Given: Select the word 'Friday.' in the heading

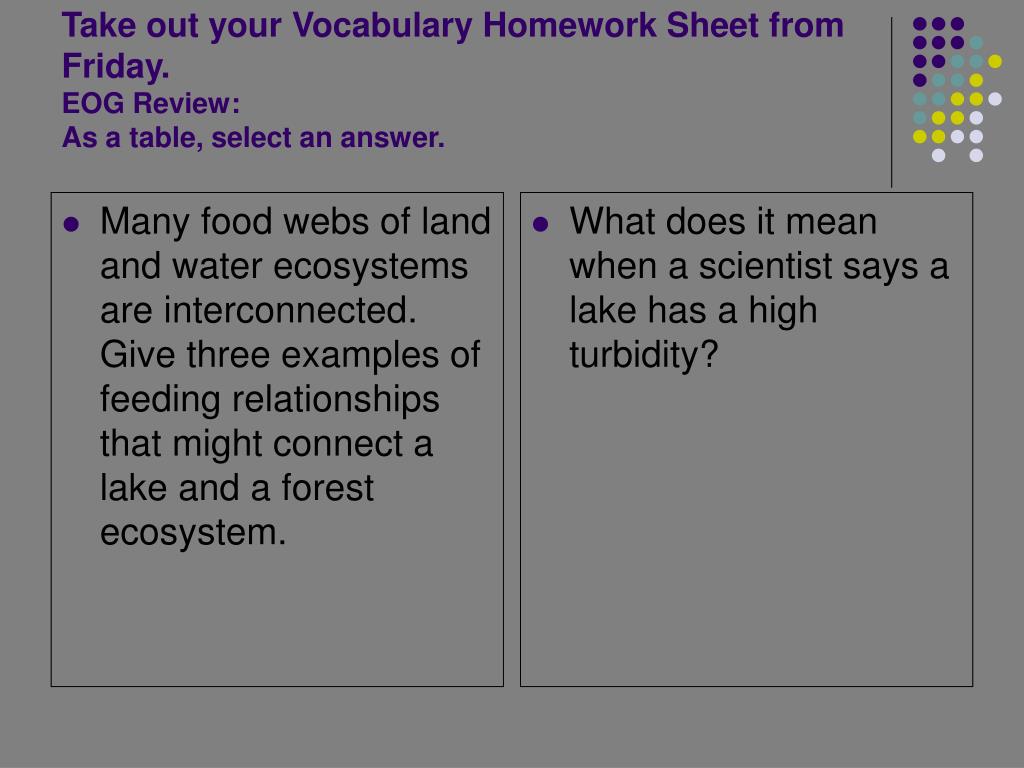Looking at the screenshot, I should pyautogui.click(x=116, y=66).
